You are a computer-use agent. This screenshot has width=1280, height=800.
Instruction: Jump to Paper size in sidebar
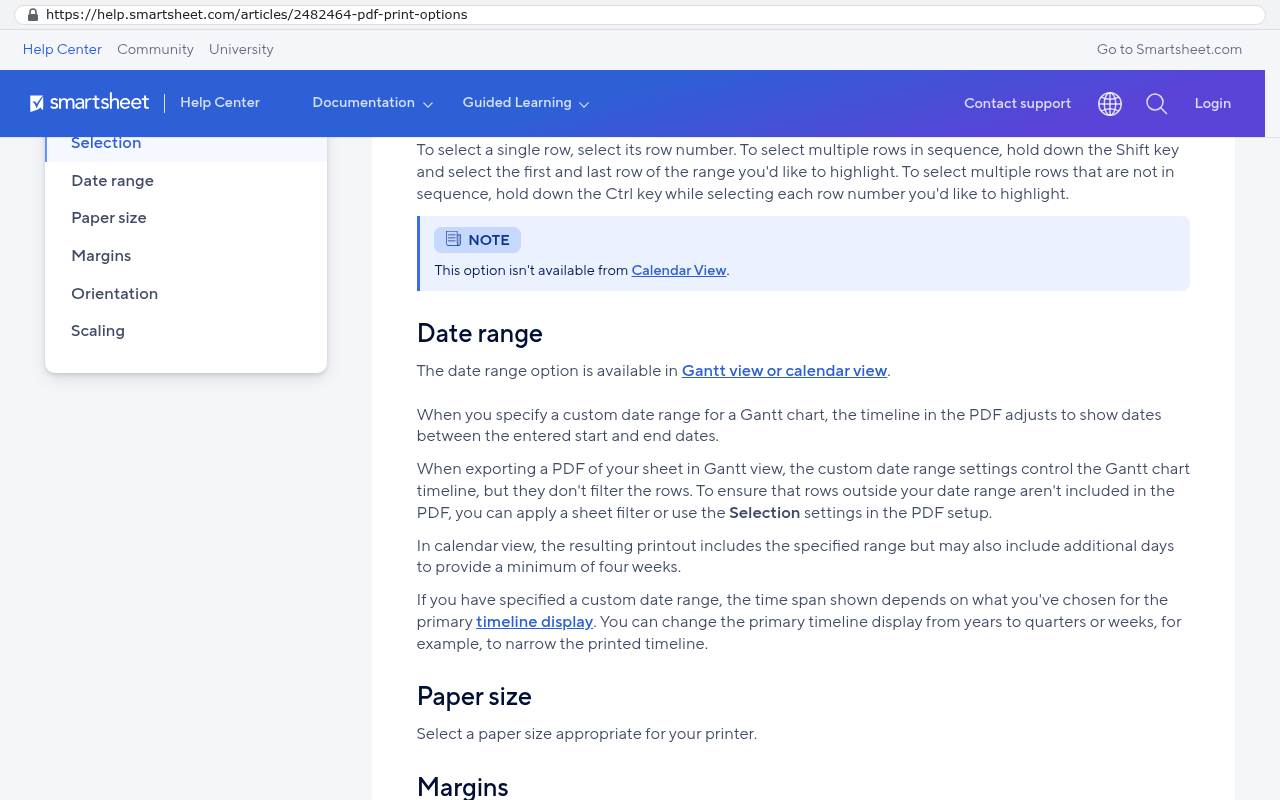point(109,218)
